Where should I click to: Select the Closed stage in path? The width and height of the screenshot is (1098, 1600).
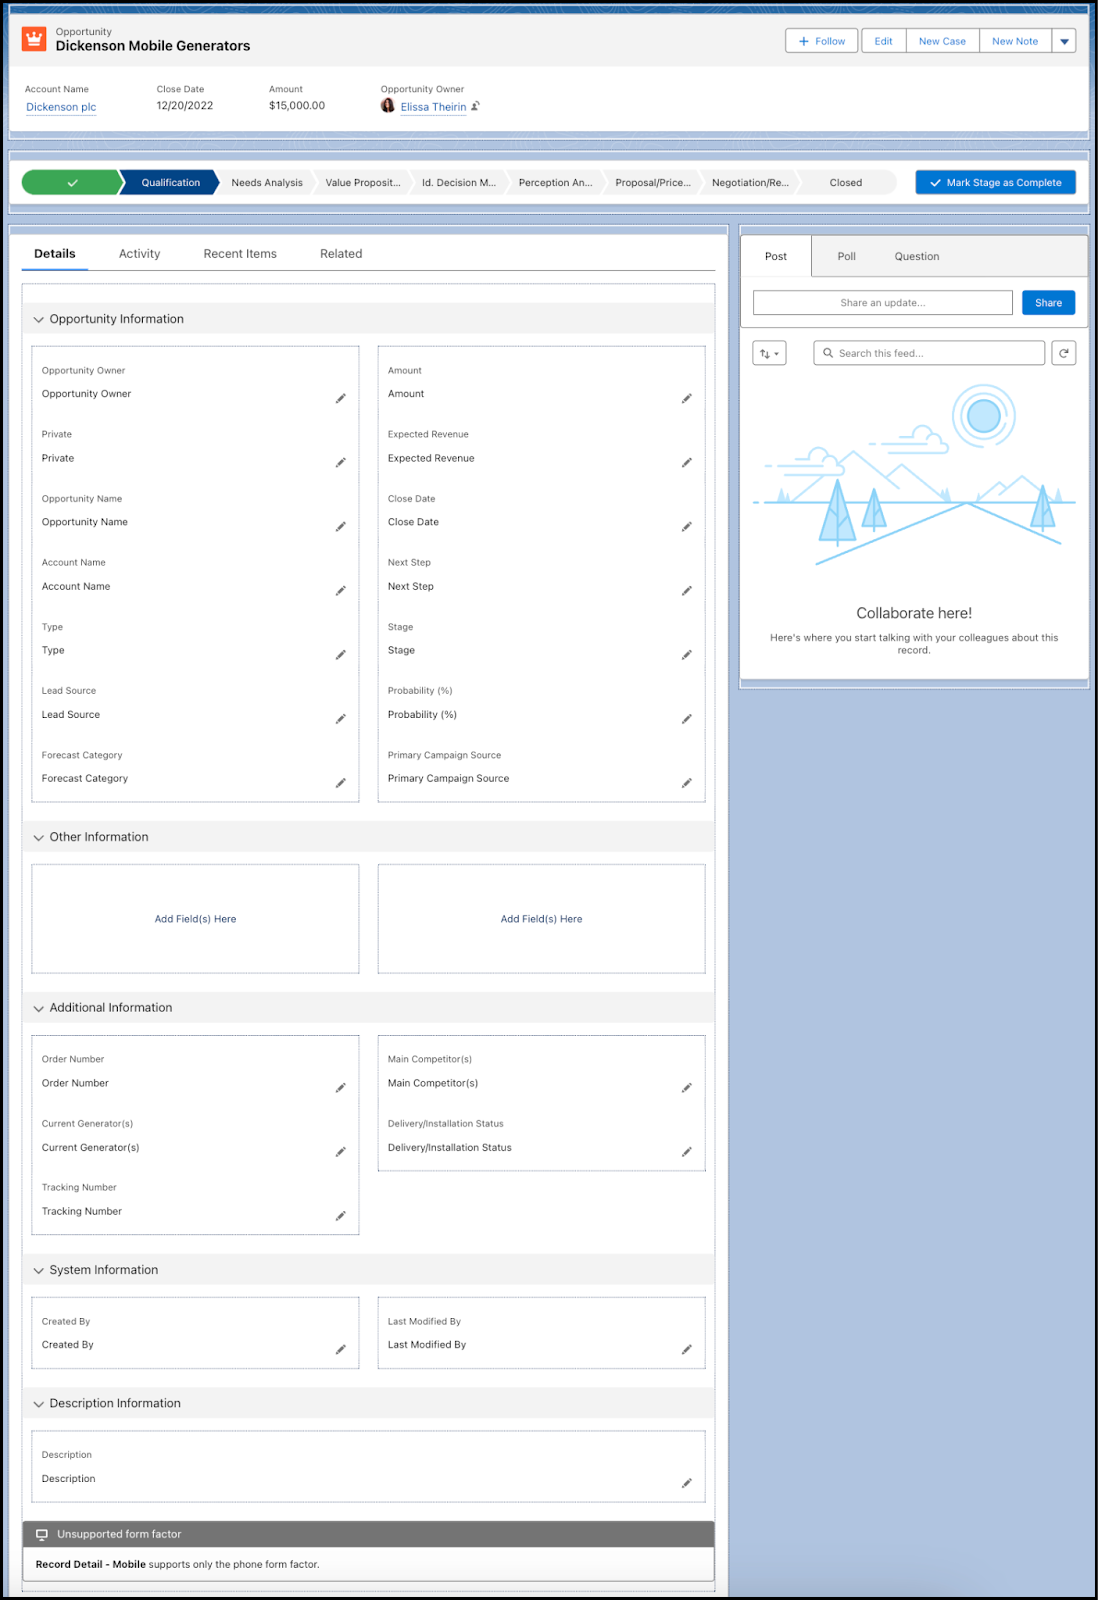(846, 182)
